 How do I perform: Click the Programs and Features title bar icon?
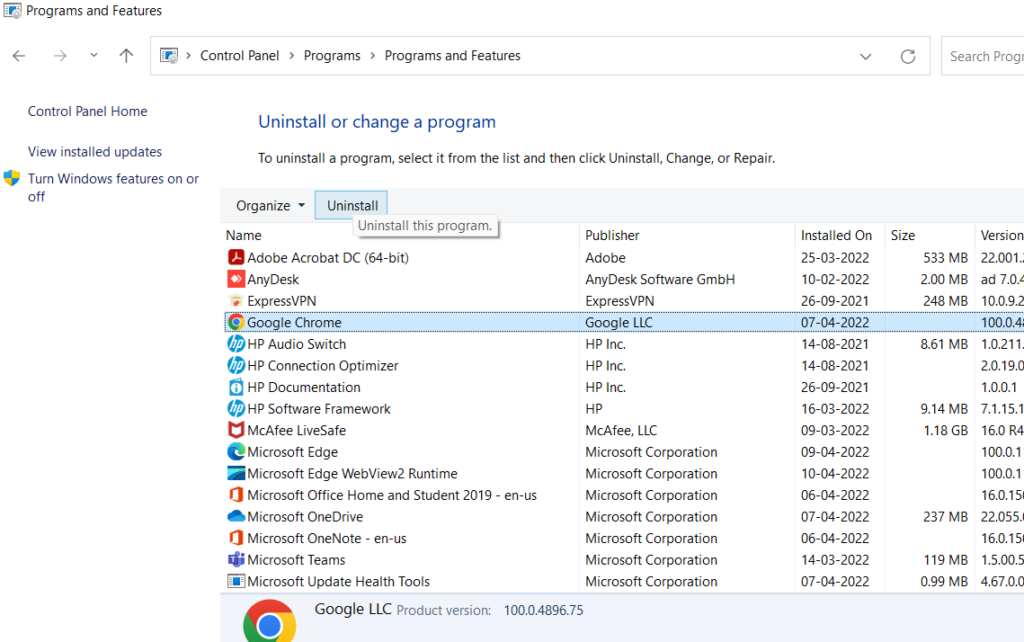[12, 10]
